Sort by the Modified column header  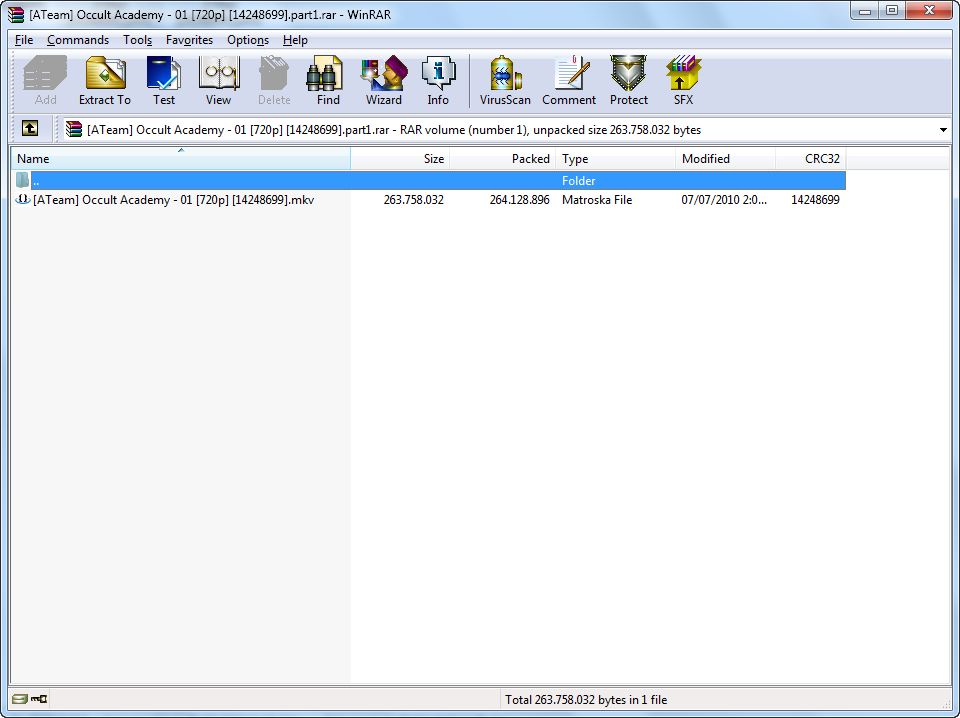[x=726, y=159]
